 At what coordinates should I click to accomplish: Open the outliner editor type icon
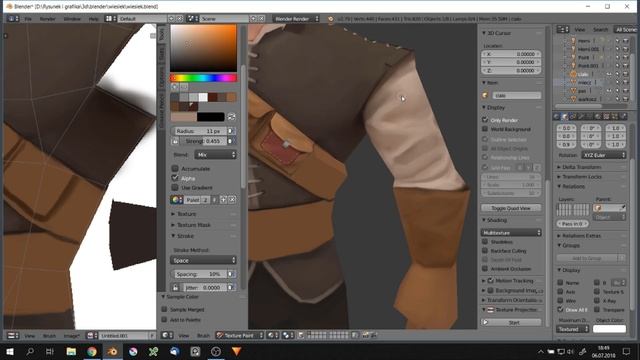pos(563,29)
